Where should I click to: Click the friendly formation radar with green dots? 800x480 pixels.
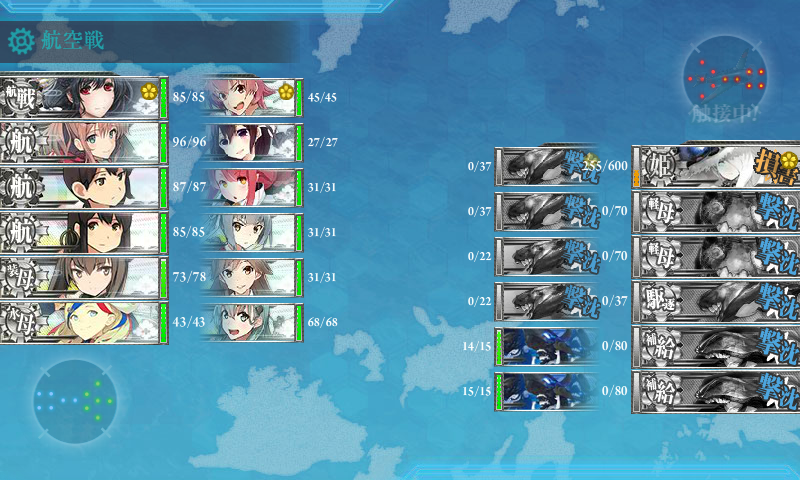point(75,401)
